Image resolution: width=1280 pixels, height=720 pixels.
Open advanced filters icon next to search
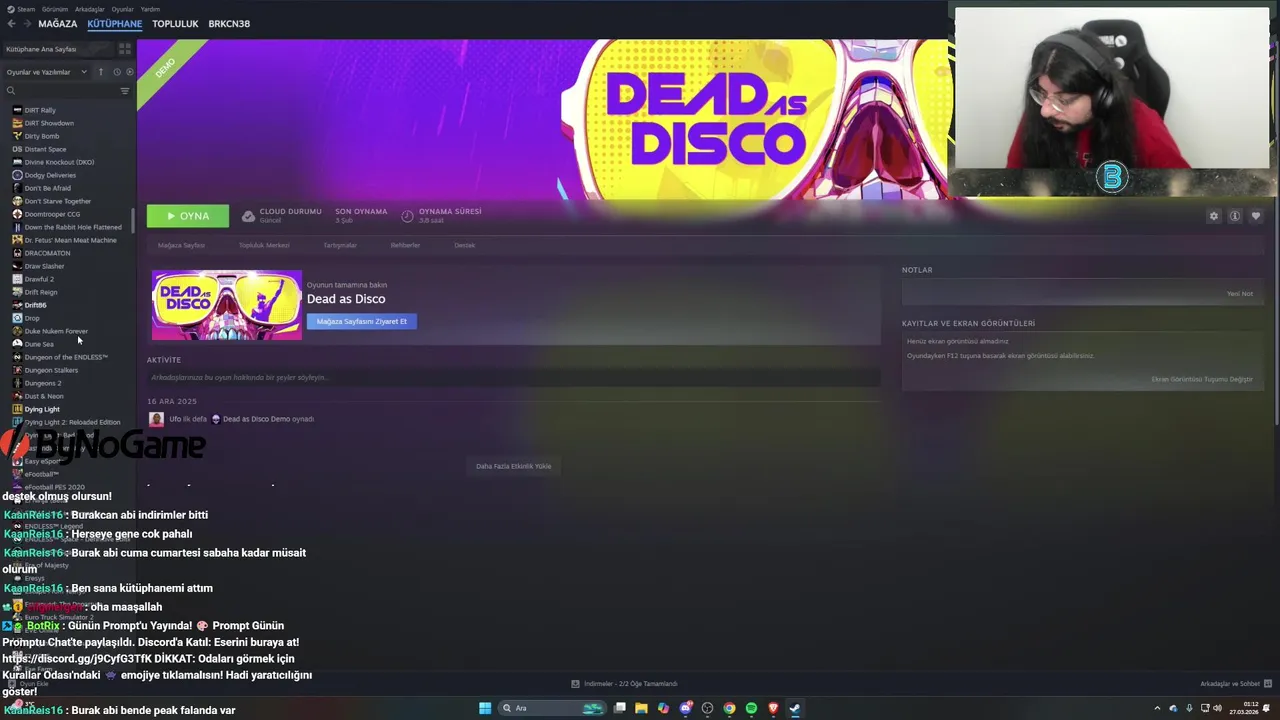pyautogui.click(x=125, y=91)
